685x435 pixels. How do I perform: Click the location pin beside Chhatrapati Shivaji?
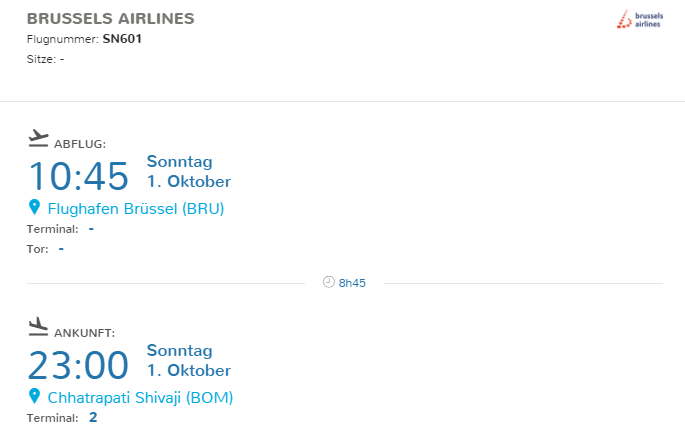pos(34,397)
